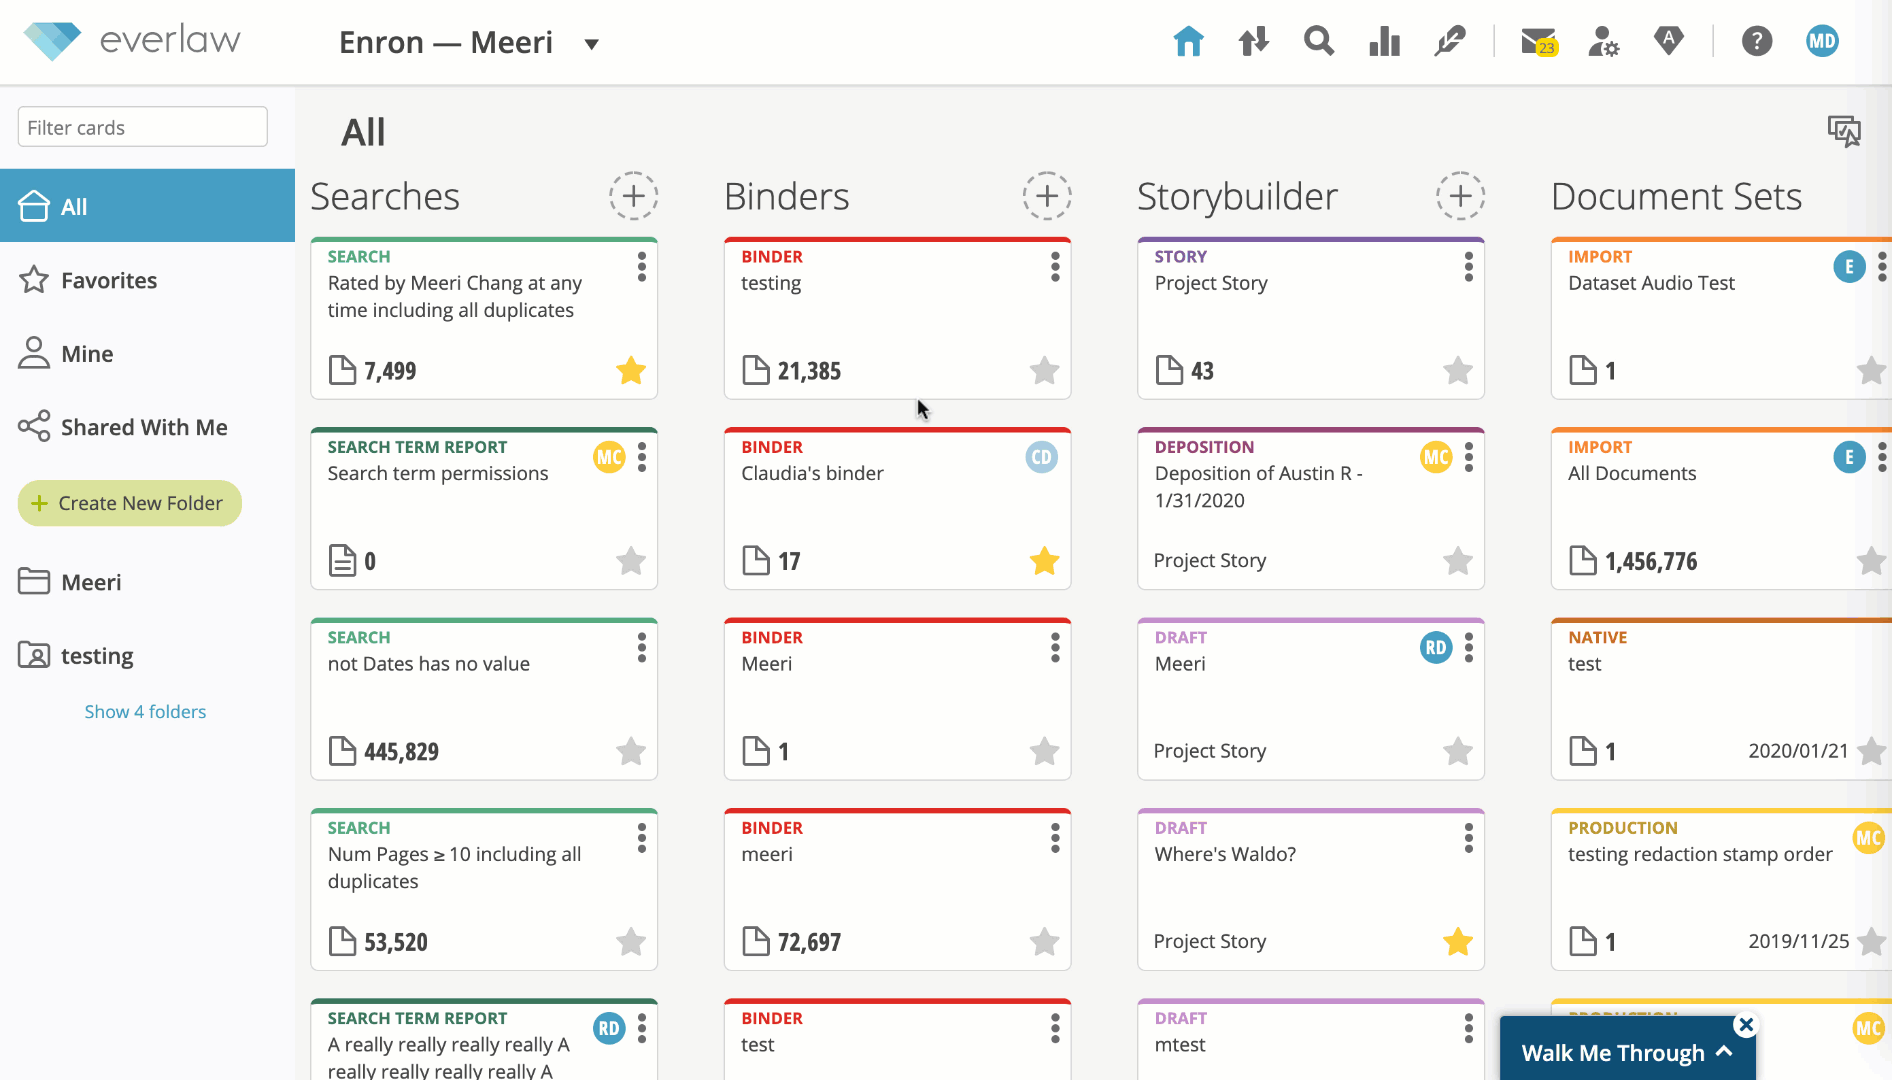Enter presentation mode via screen icon

click(1844, 130)
